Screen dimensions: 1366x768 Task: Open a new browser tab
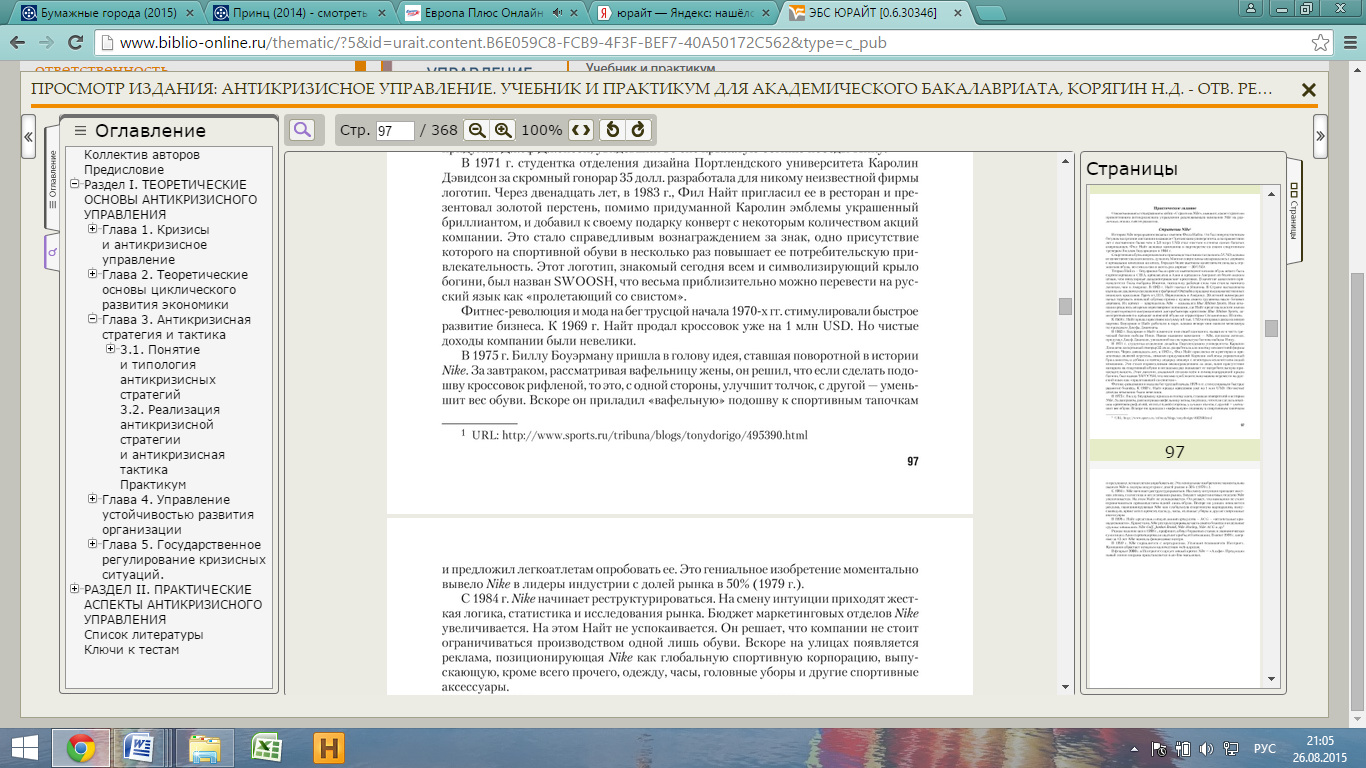tap(990, 14)
